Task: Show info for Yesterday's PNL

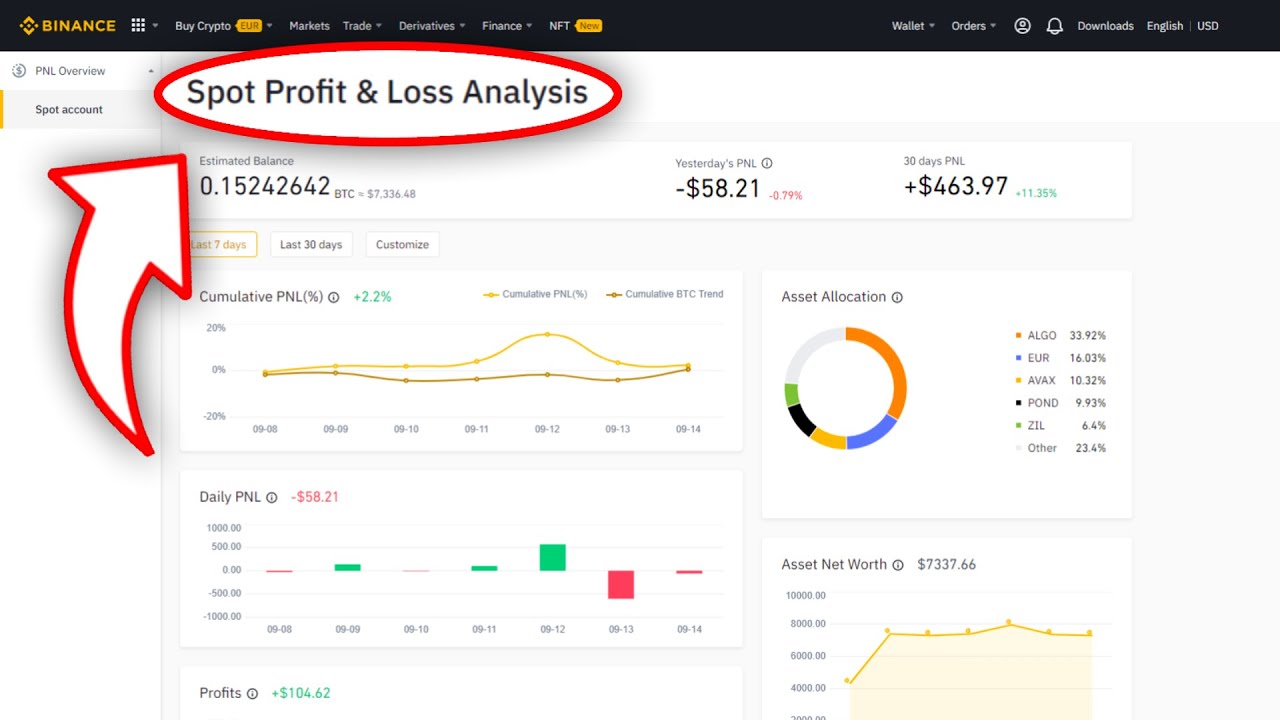Action: [x=767, y=163]
